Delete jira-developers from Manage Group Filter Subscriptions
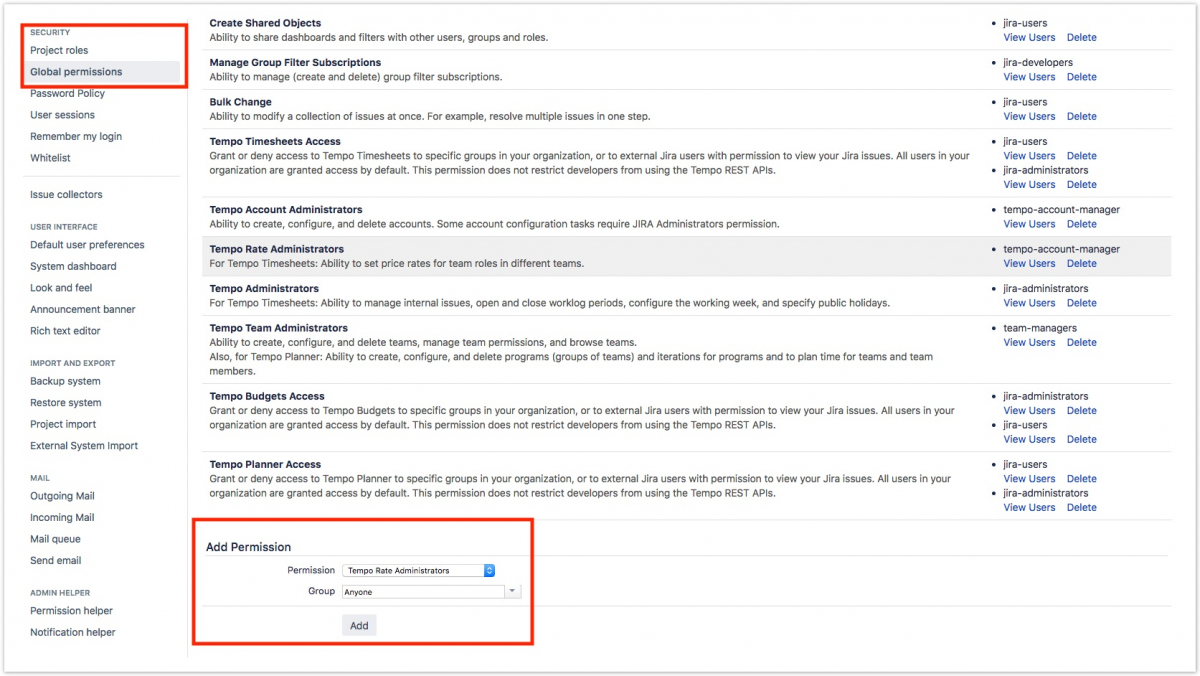 (x=1081, y=76)
